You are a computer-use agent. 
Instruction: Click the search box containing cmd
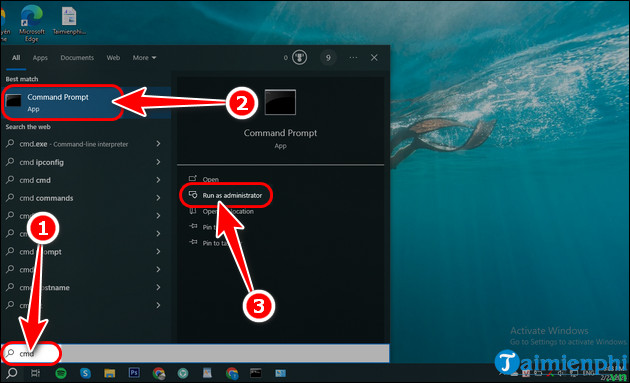coord(195,353)
